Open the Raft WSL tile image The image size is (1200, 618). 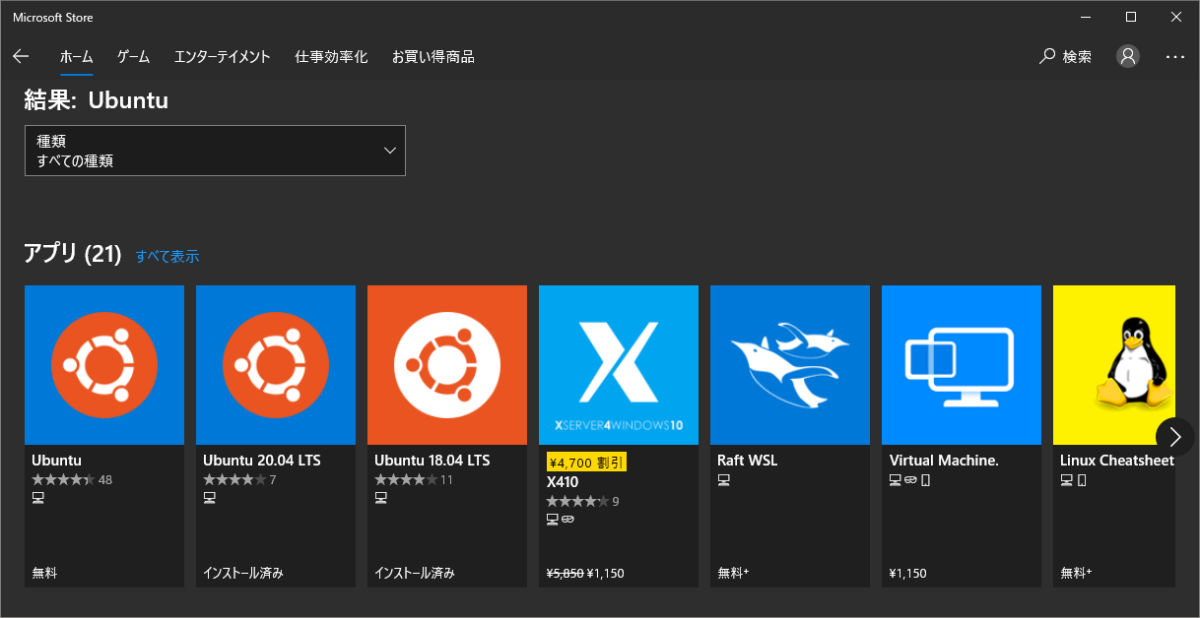790,365
